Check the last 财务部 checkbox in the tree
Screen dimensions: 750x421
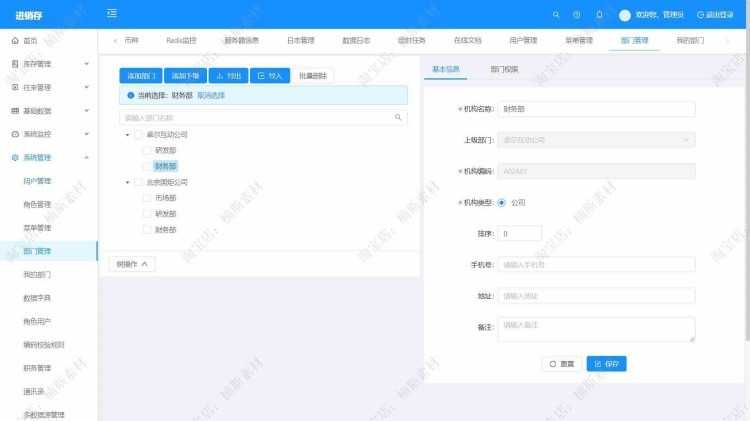(x=147, y=229)
